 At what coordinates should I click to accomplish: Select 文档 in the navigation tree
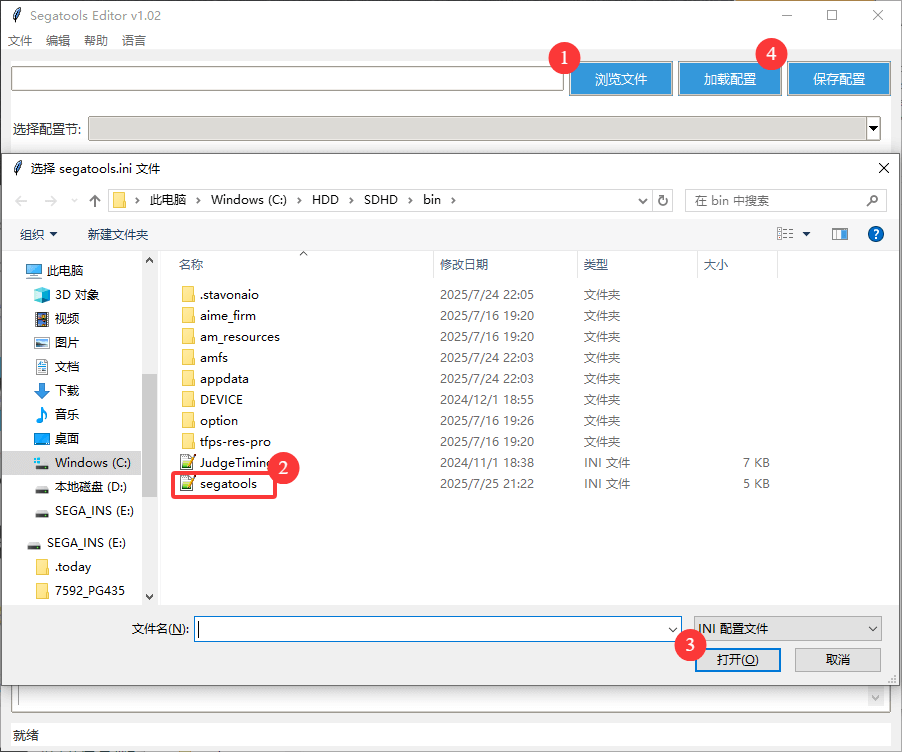pos(57,367)
